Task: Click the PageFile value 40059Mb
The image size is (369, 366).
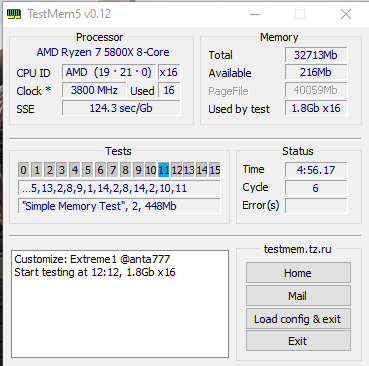Action: point(316,90)
